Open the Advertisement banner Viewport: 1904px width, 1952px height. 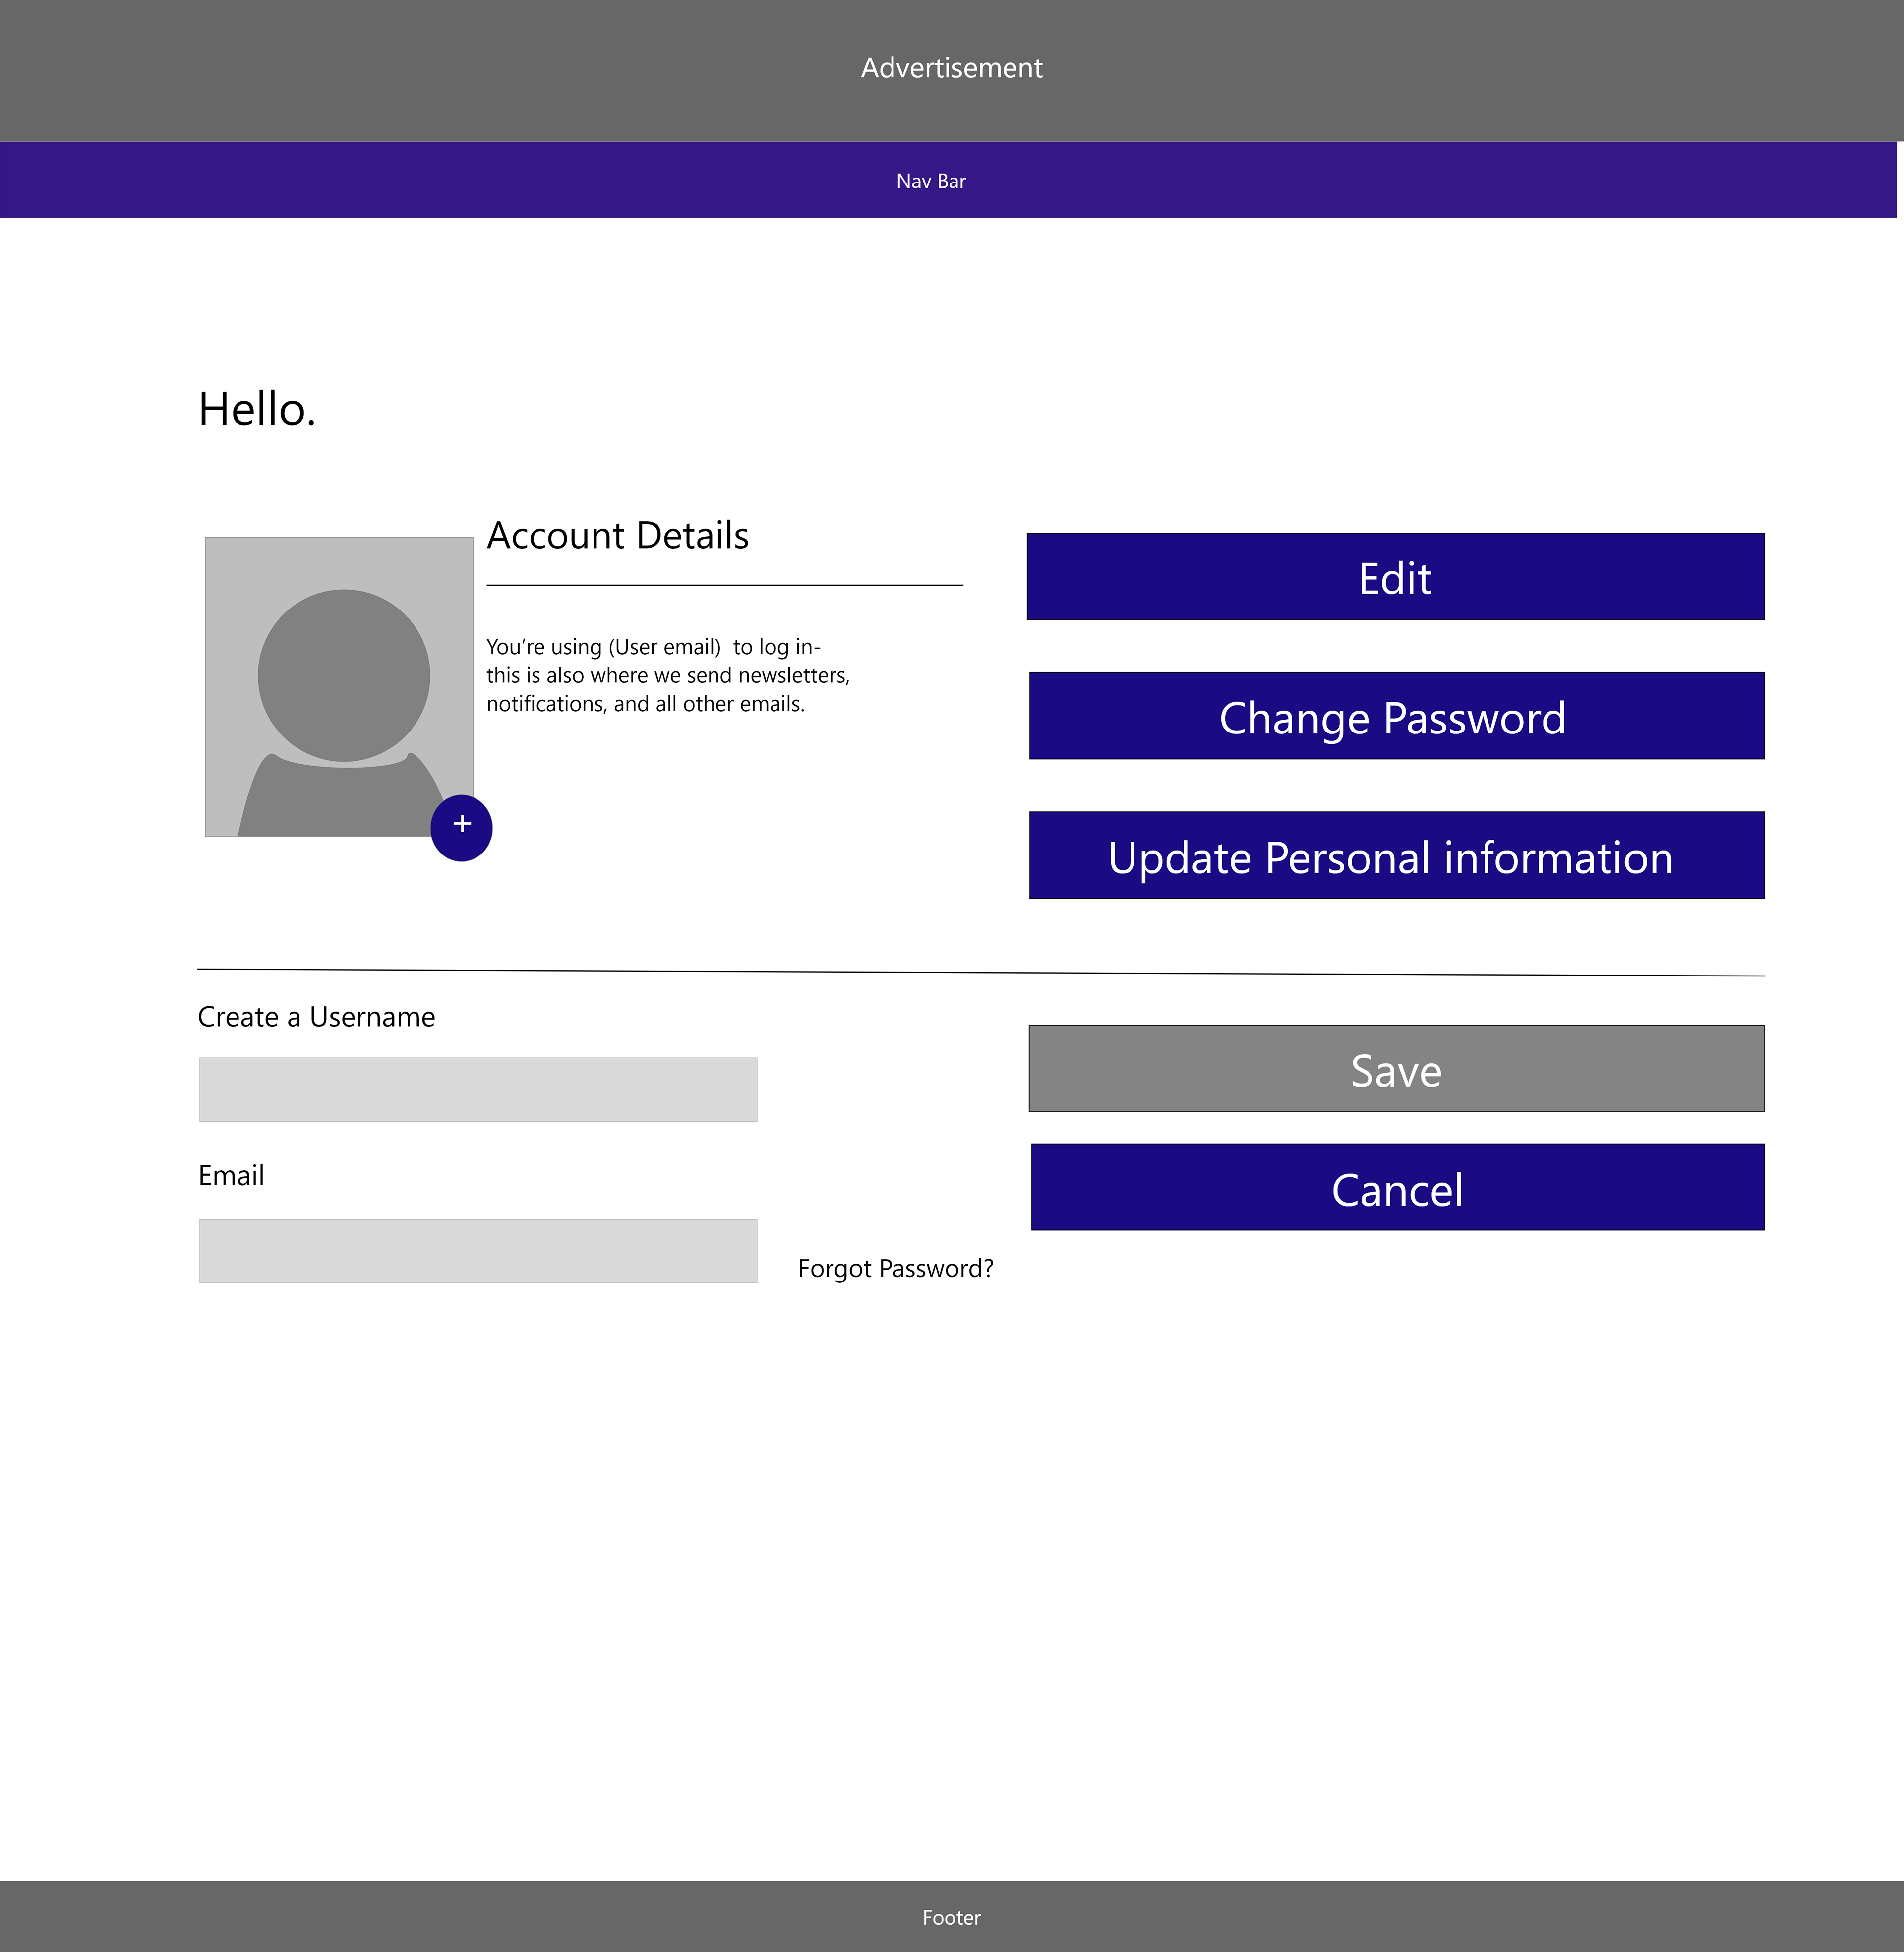(x=952, y=70)
